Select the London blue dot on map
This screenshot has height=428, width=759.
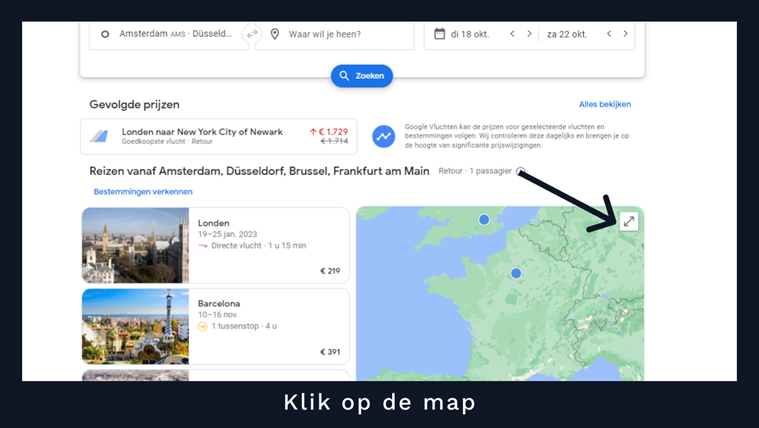coord(484,219)
